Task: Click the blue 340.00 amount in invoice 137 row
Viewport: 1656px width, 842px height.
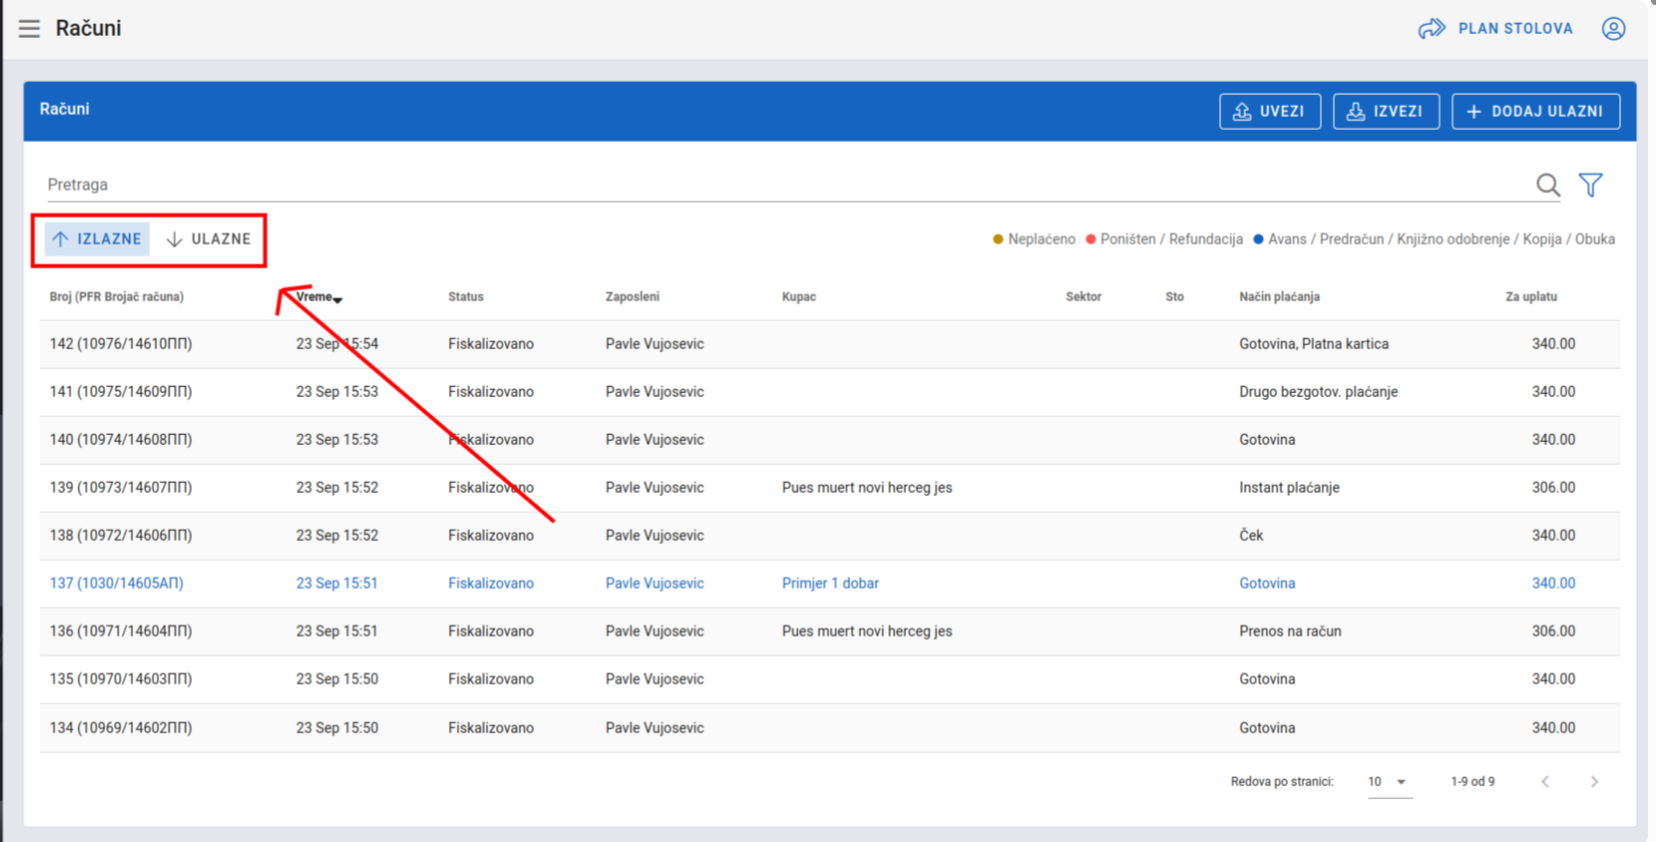Action: coord(1553,584)
